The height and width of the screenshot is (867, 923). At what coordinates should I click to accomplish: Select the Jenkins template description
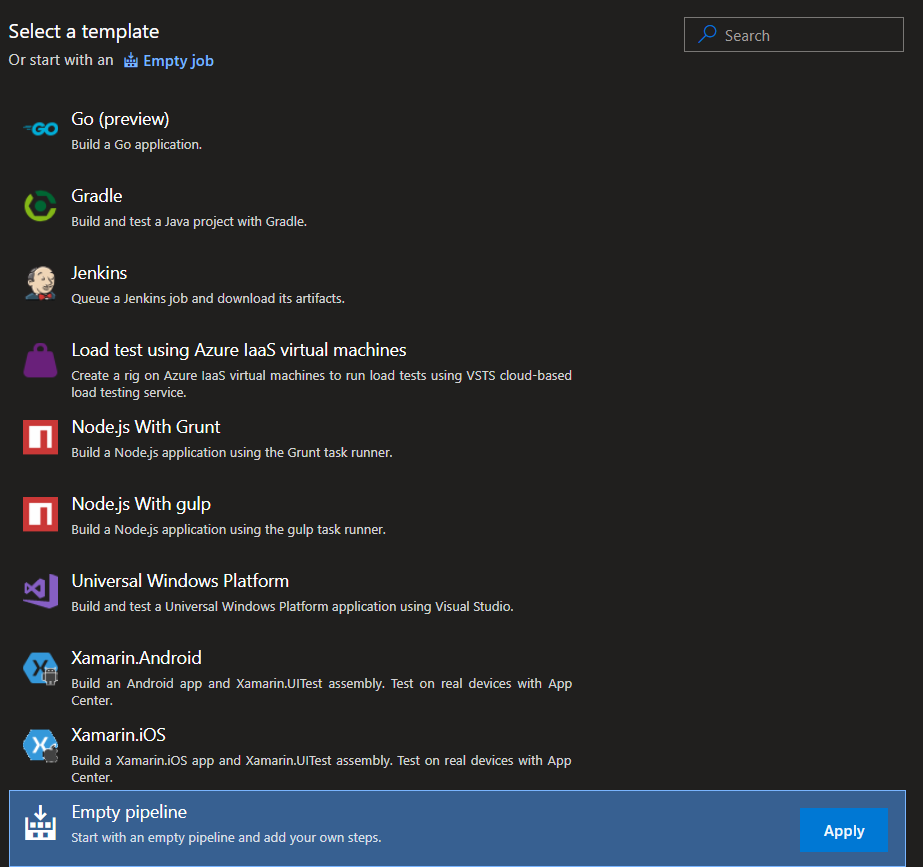(208, 298)
